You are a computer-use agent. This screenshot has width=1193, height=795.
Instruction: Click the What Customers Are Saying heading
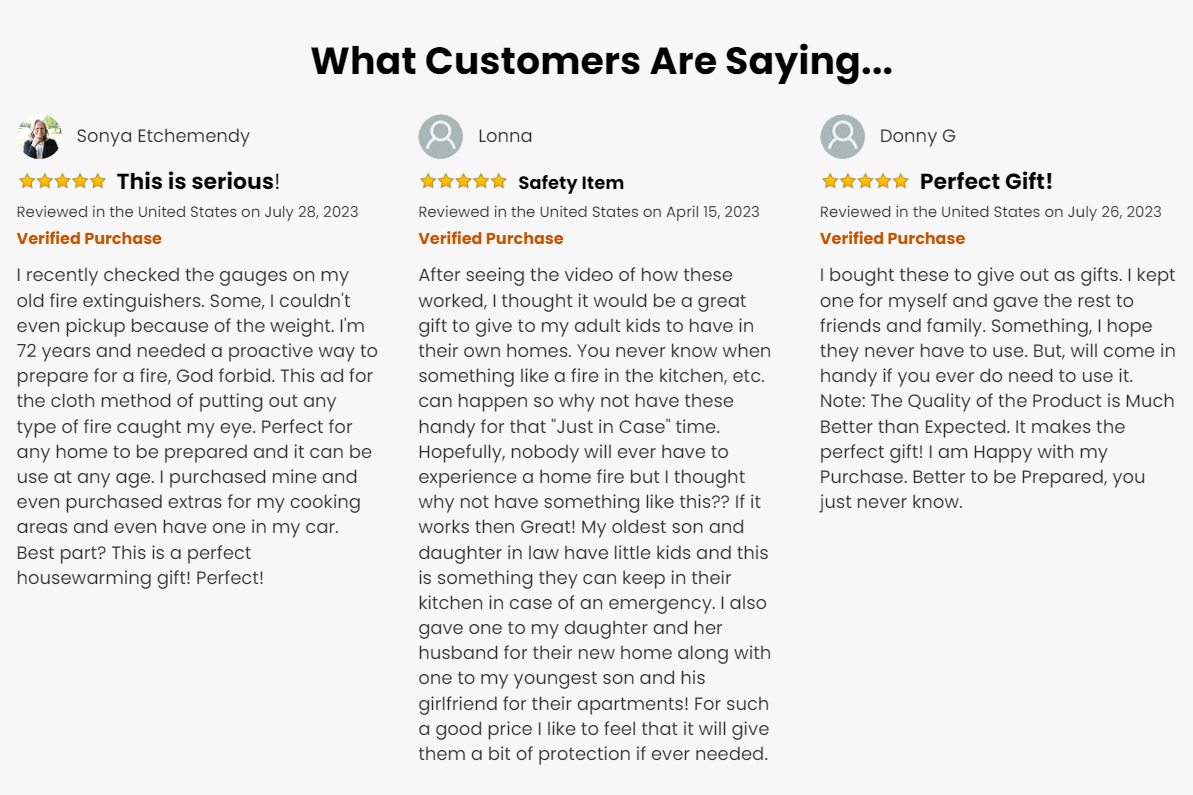coord(601,61)
